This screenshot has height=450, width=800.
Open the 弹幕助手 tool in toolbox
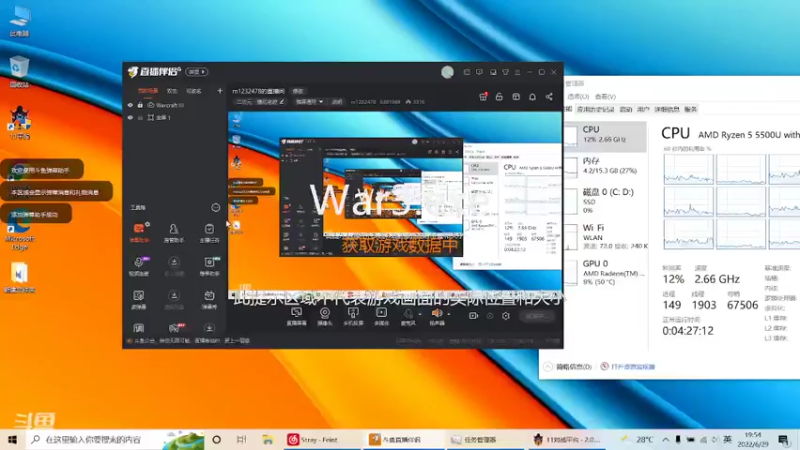pyautogui.click(x=139, y=232)
